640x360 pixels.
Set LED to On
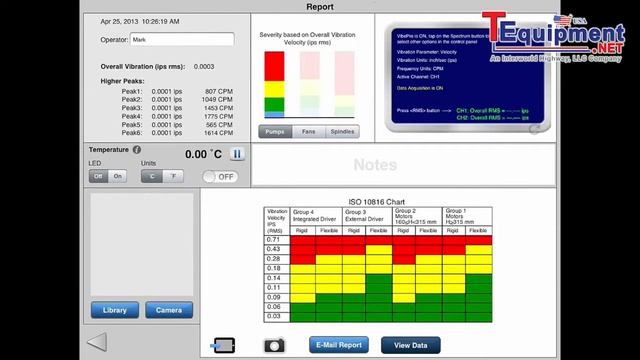pyautogui.click(x=118, y=176)
